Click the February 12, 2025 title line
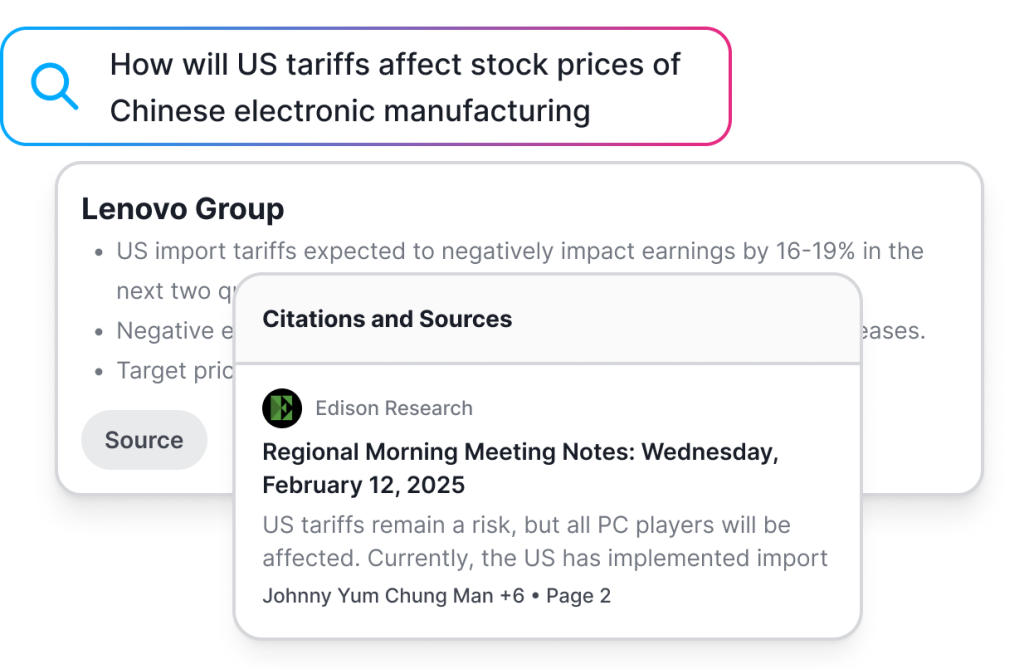This screenshot has width=1024, height=669. [364, 485]
